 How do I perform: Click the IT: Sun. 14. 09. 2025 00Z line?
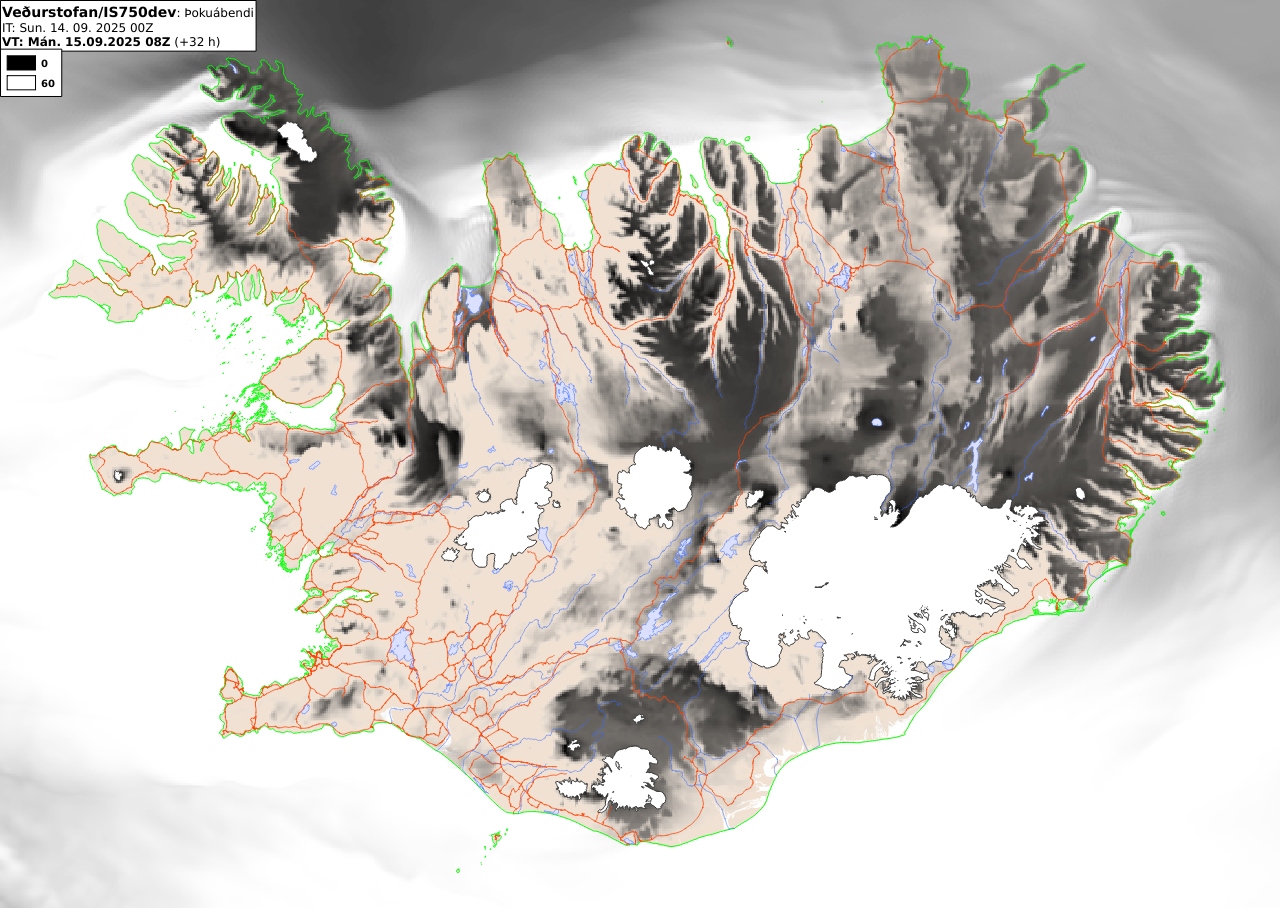pyautogui.click(x=78, y=28)
